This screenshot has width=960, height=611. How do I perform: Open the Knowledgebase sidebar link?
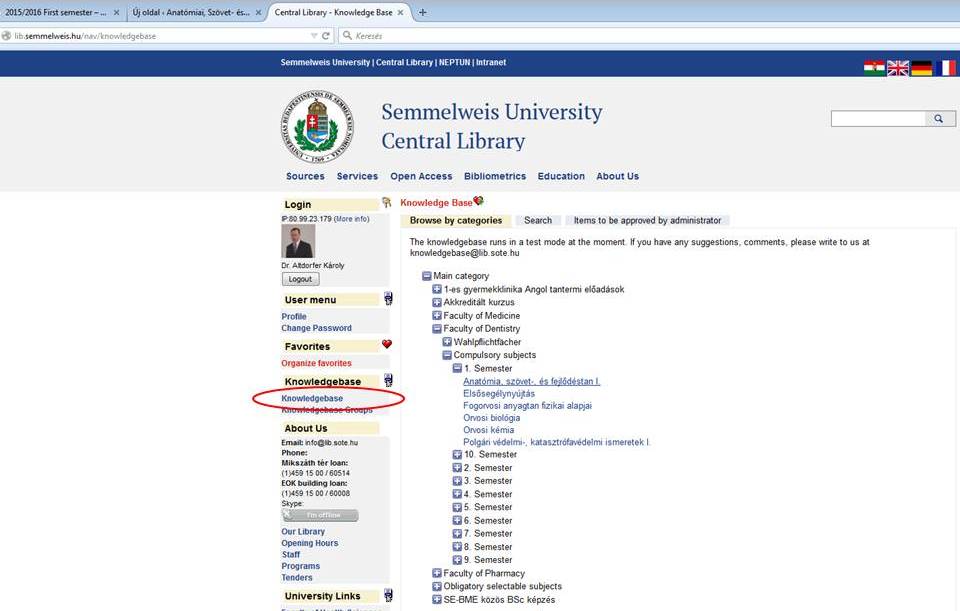(312, 398)
